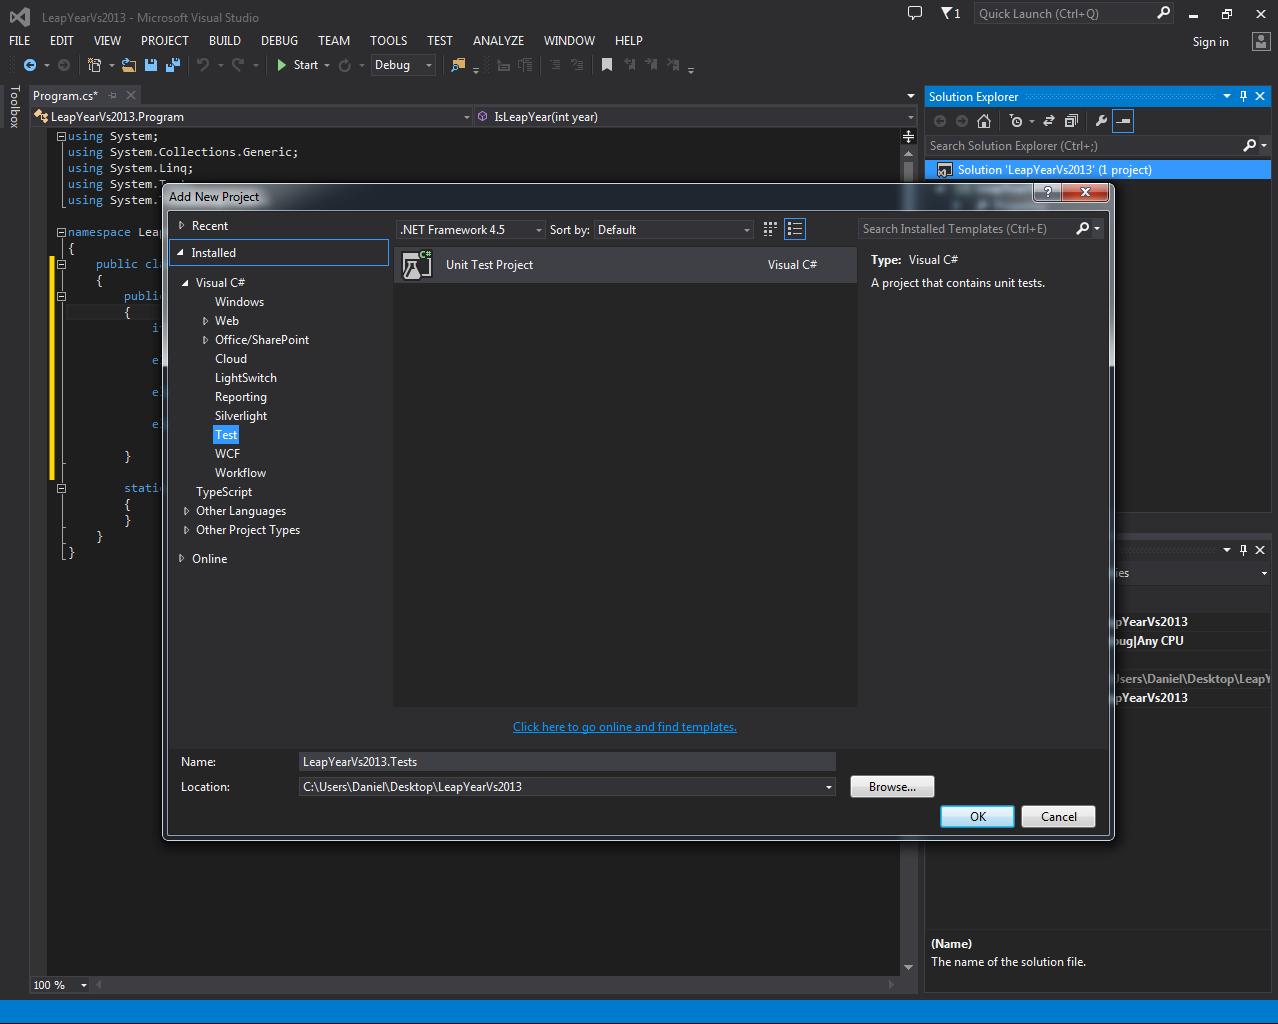Image resolution: width=1278 pixels, height=1024 pixels.
Task: Collapse the Visual C# tree node
Action: click(x=185, y=283)
